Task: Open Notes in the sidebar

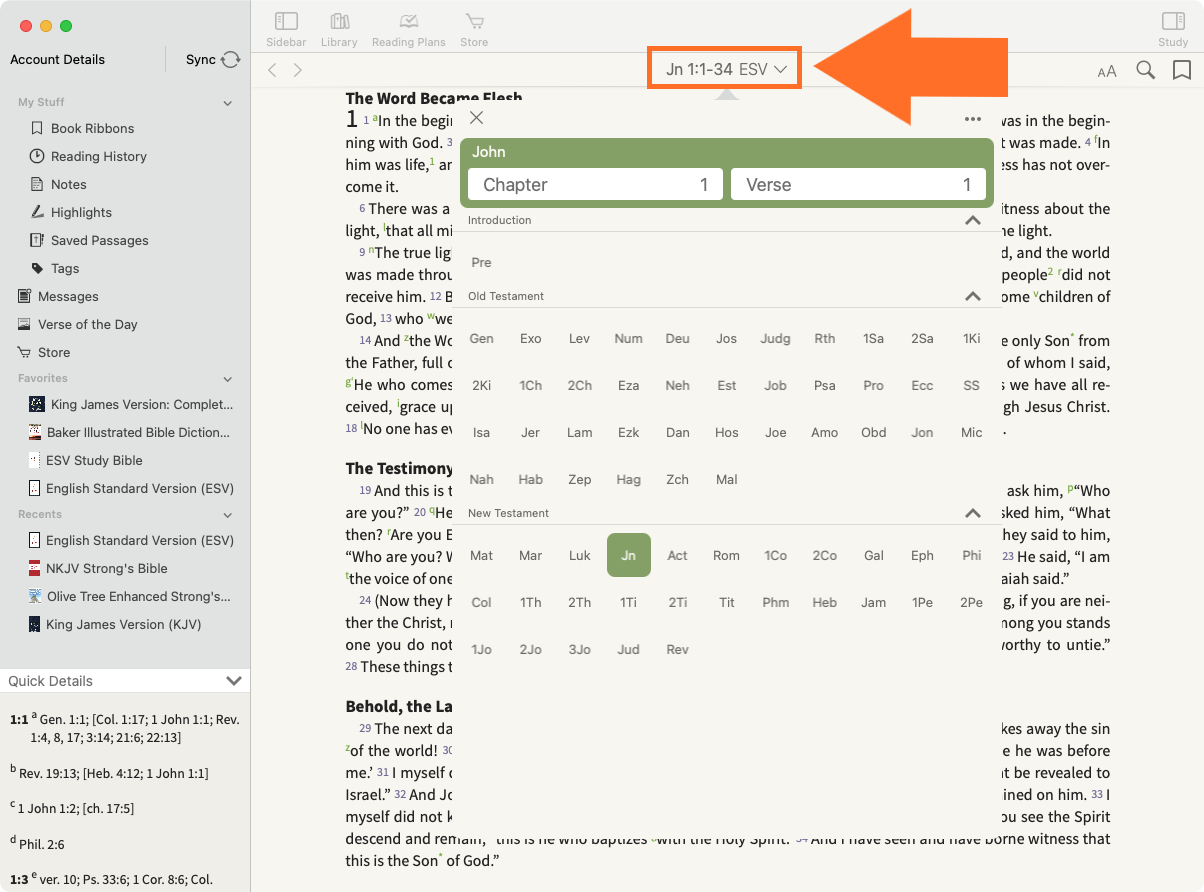Action: click(x=68, y=184)
